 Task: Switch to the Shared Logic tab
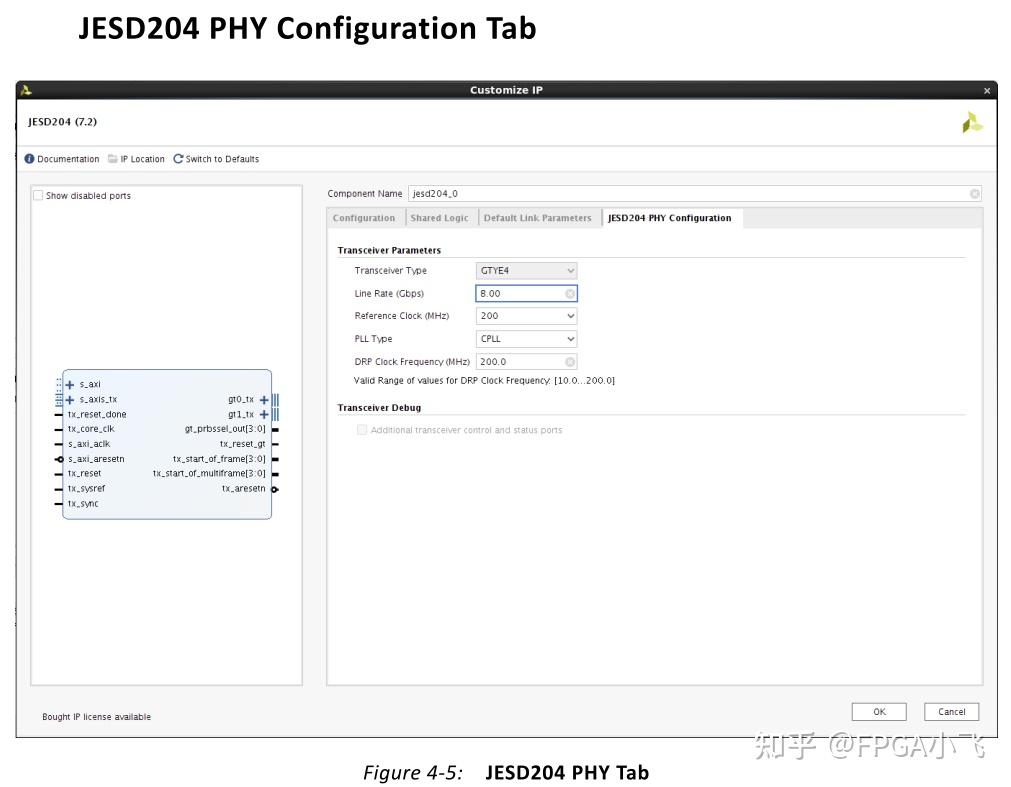tap(440, 217)
